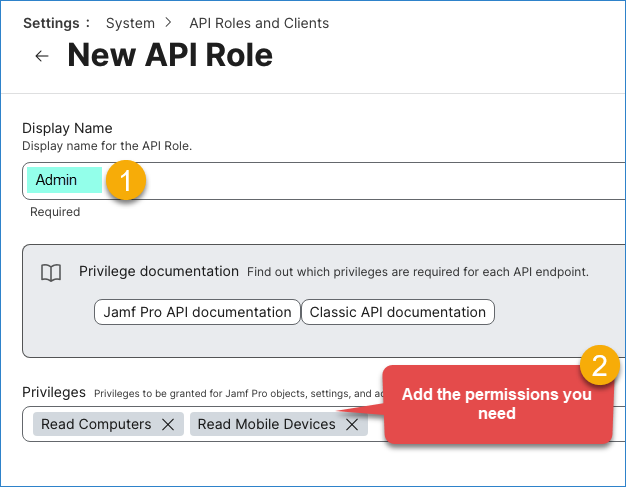Screen dimensions: 626x487
Task: Click the orange number 2 badge
Action: click(600, 365)
